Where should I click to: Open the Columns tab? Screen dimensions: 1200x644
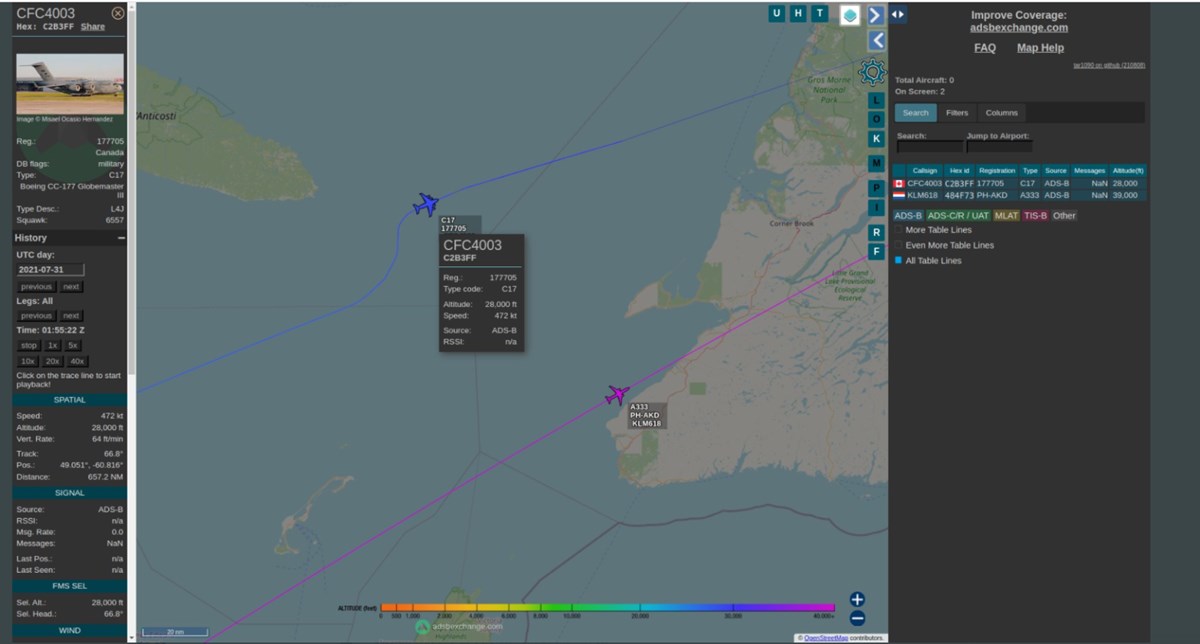[x=1001, y=113]
